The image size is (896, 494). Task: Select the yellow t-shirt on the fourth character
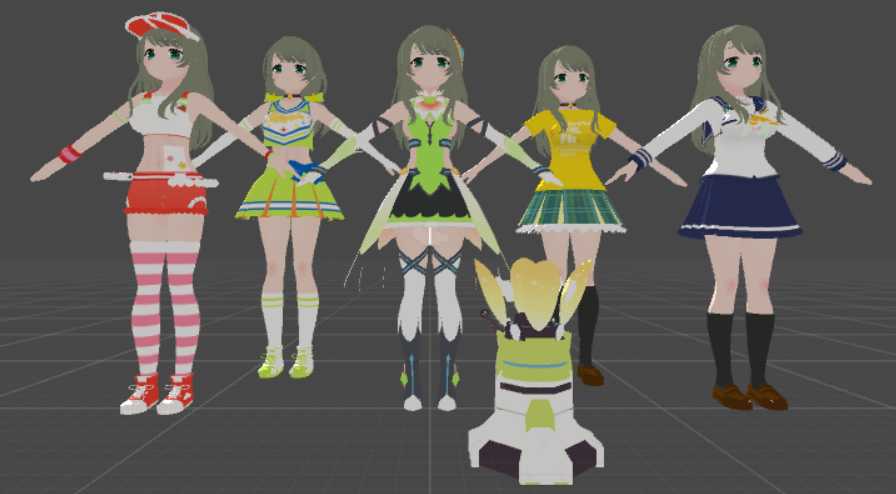pyautogui.click(x=569, y=148)
